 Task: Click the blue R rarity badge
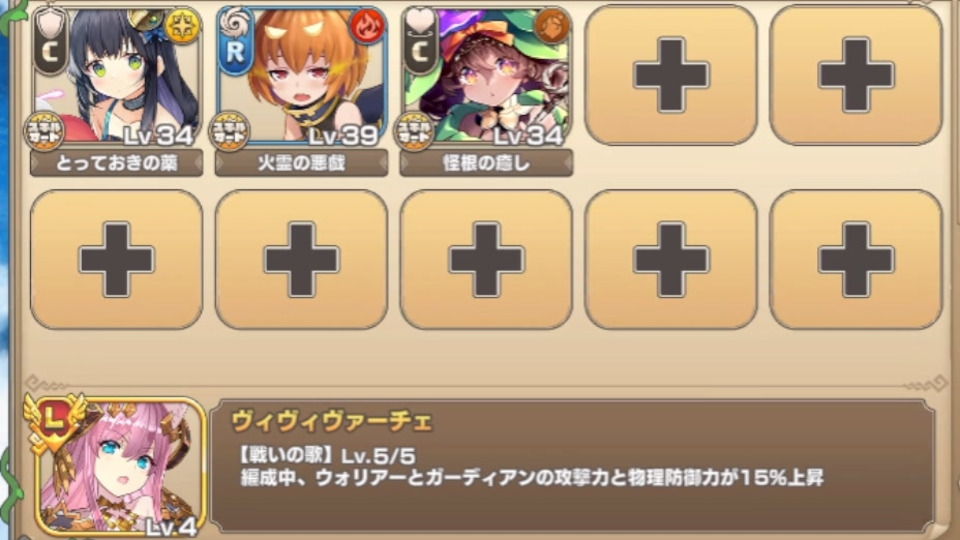point(235,40)
